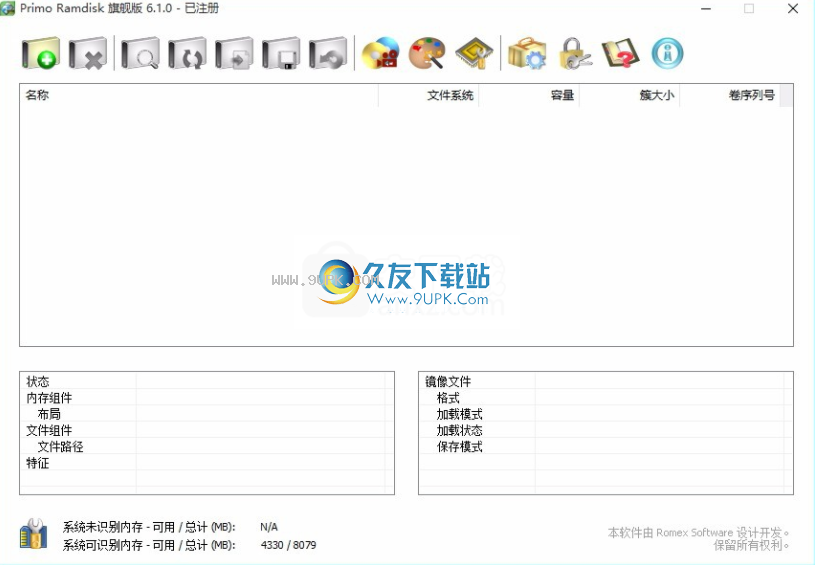Screen dimensions: 815x565
Task: Select the 文件路径 row
Action: [x=207, y=446]
